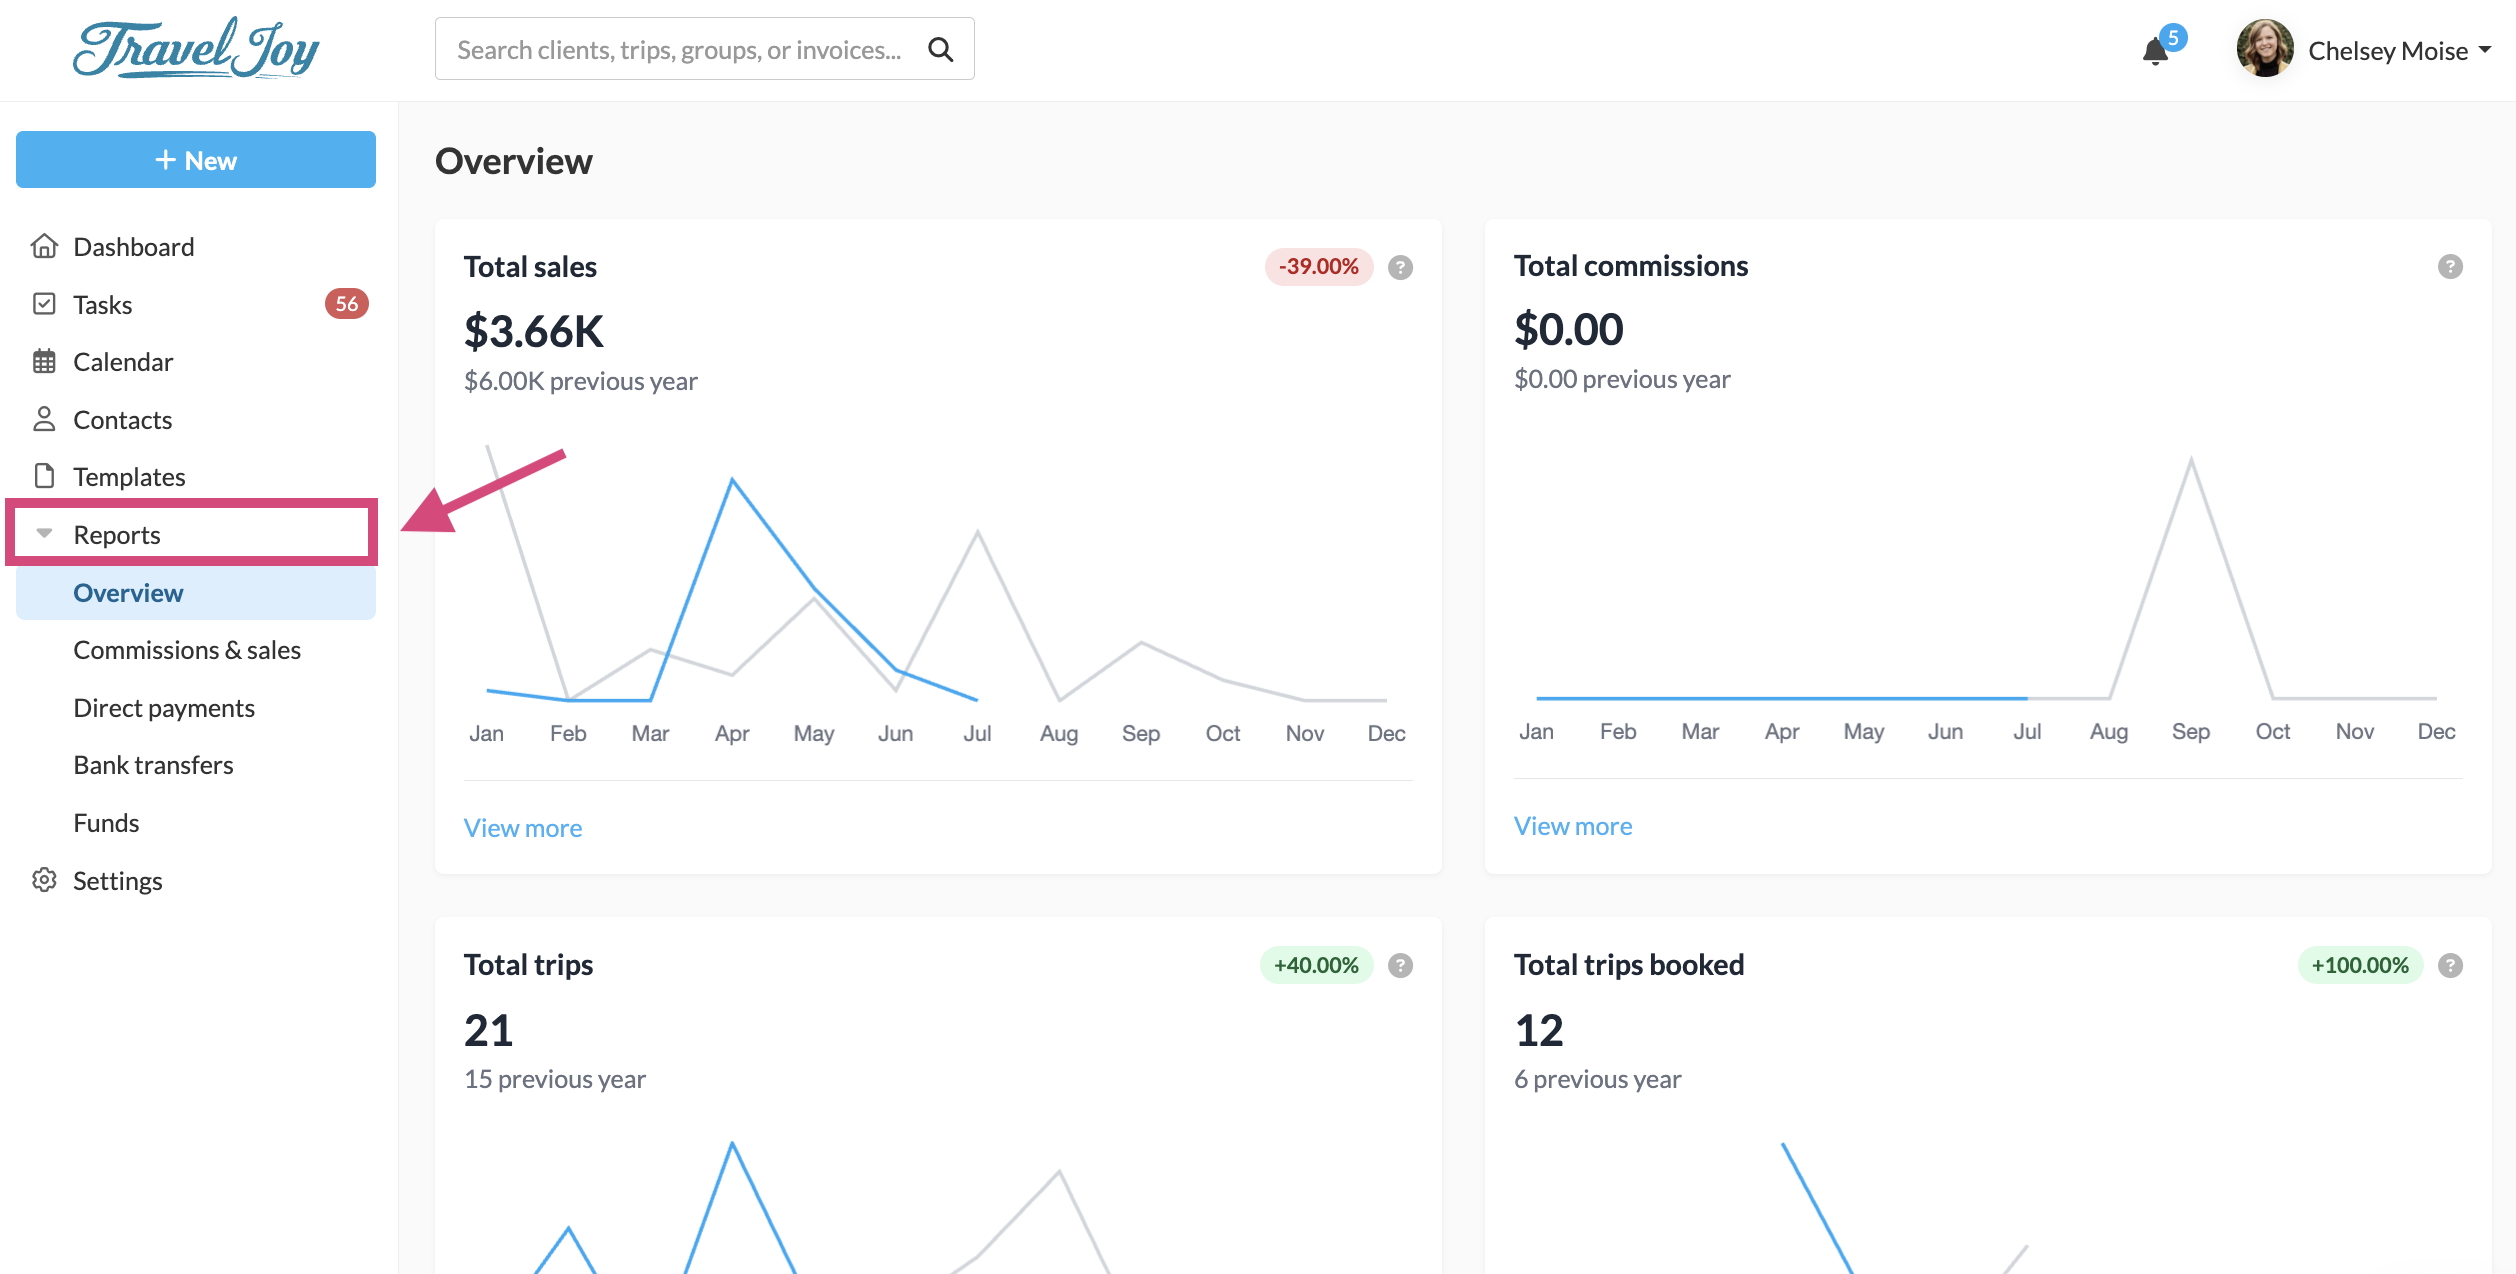Open Settings gear icon

pos(44,880)
